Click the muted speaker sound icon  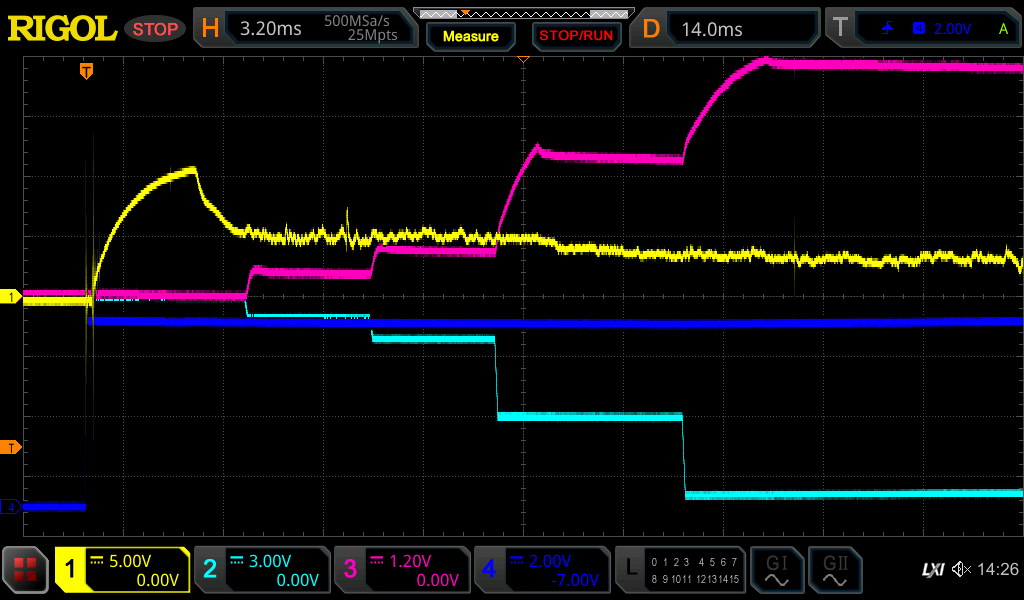tap(961, 570)
